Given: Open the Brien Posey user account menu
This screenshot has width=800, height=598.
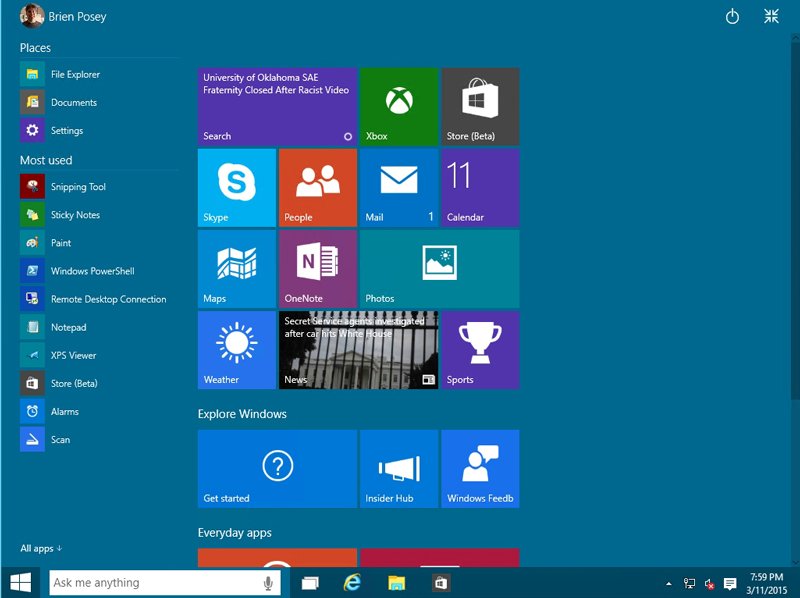Looking at the screenshot, I should [63, 16].
